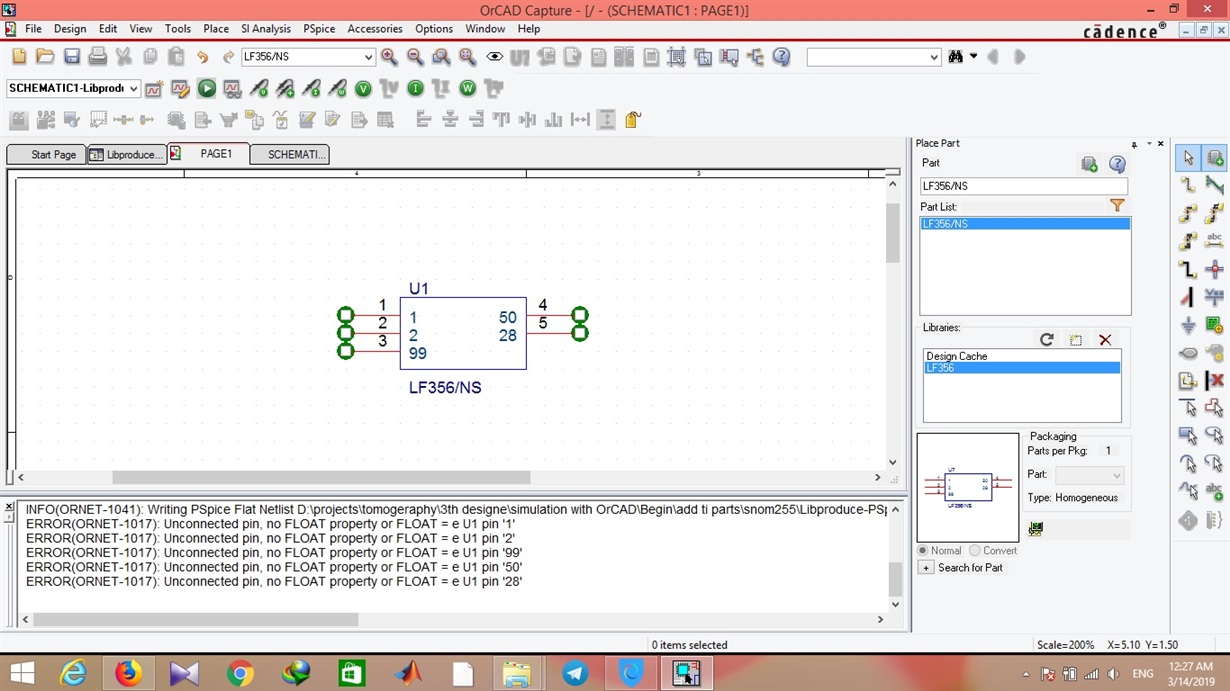Enable bias voltage display V icon

coord(363,89)
